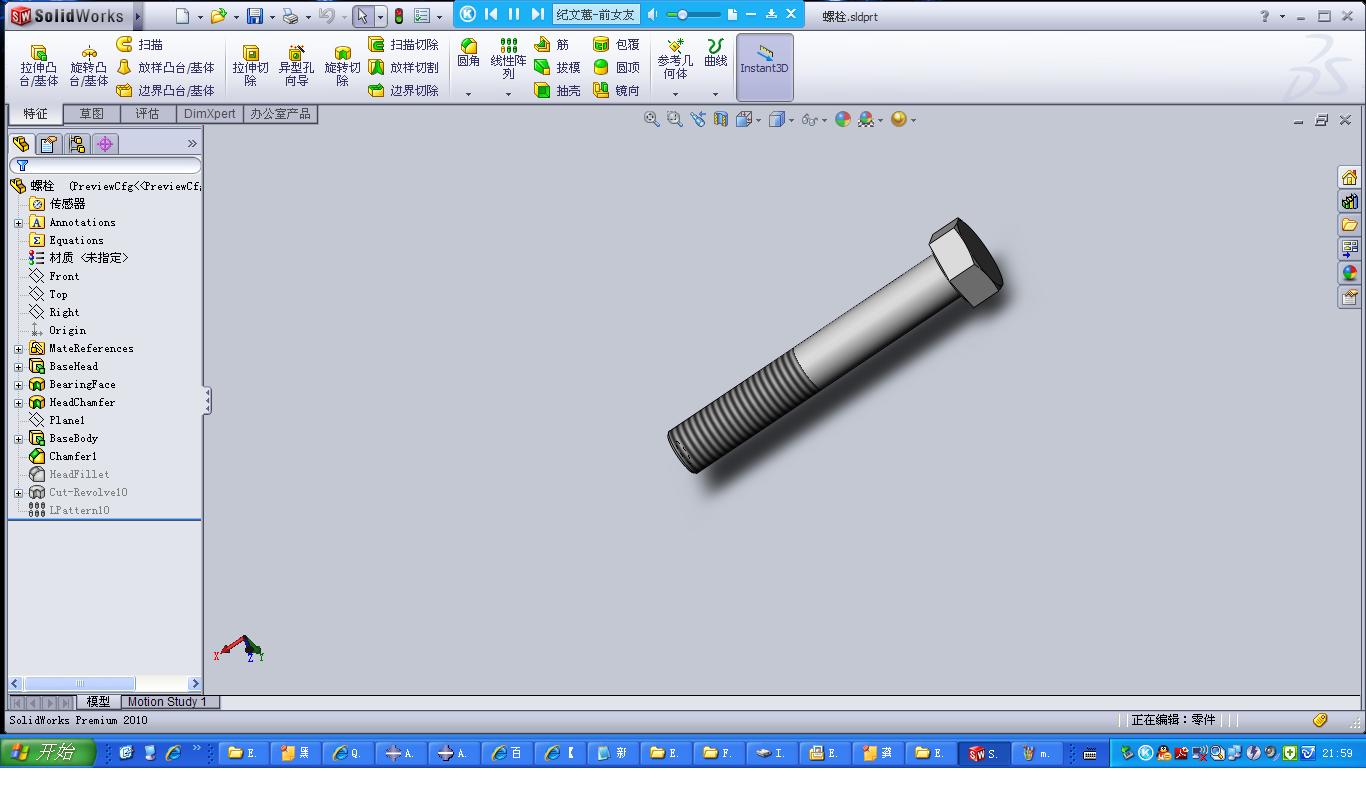Click the feature tree filter field

[105, 165]
